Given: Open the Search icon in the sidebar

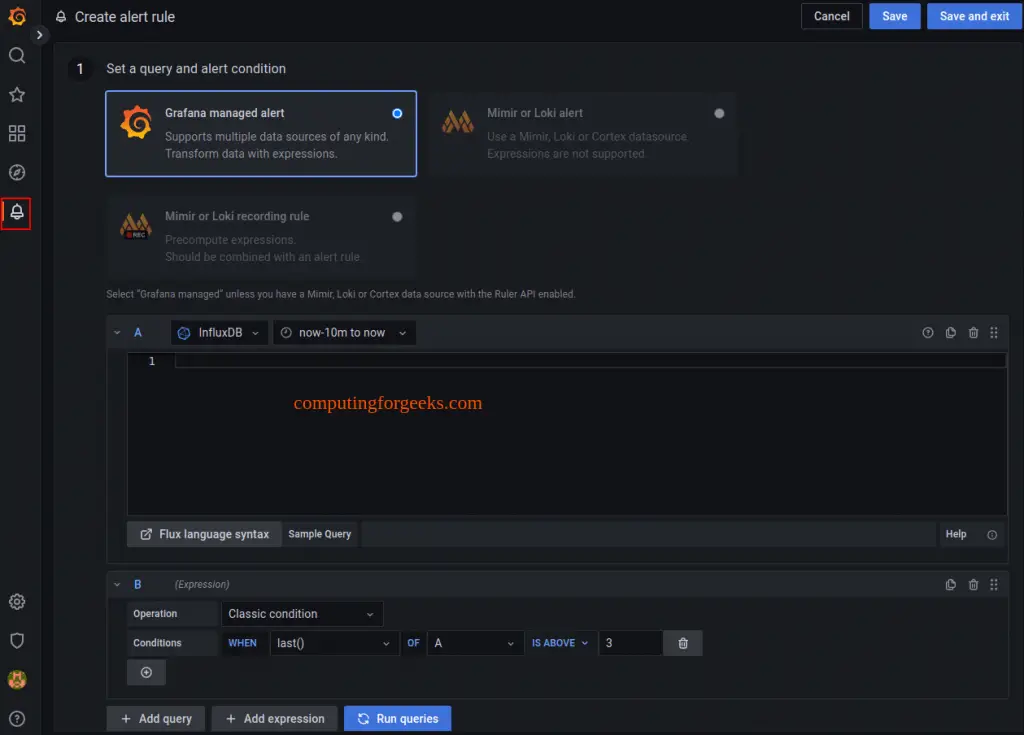Looking at the screenshot, I should pyautogui.click(x=17, y=56).
